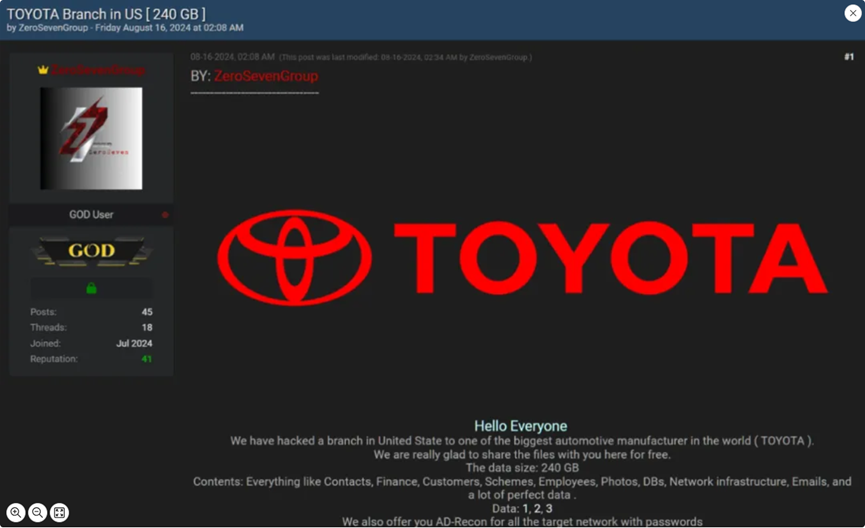Click the reputation value 41

point(147,359)
